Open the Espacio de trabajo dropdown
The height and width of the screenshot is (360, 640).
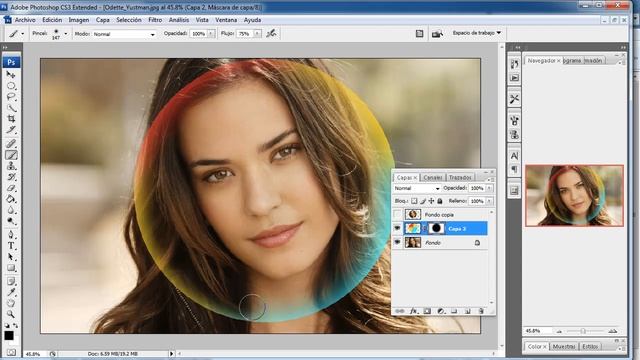[477, 33]
